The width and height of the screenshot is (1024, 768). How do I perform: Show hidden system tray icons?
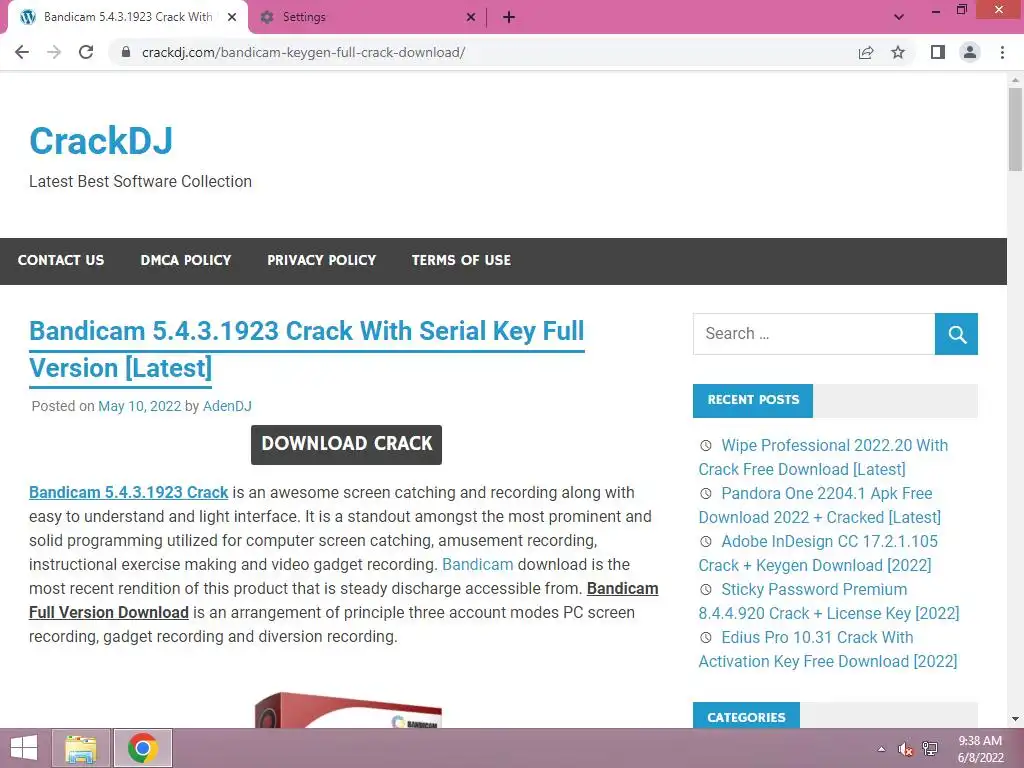tap(881, 749)
